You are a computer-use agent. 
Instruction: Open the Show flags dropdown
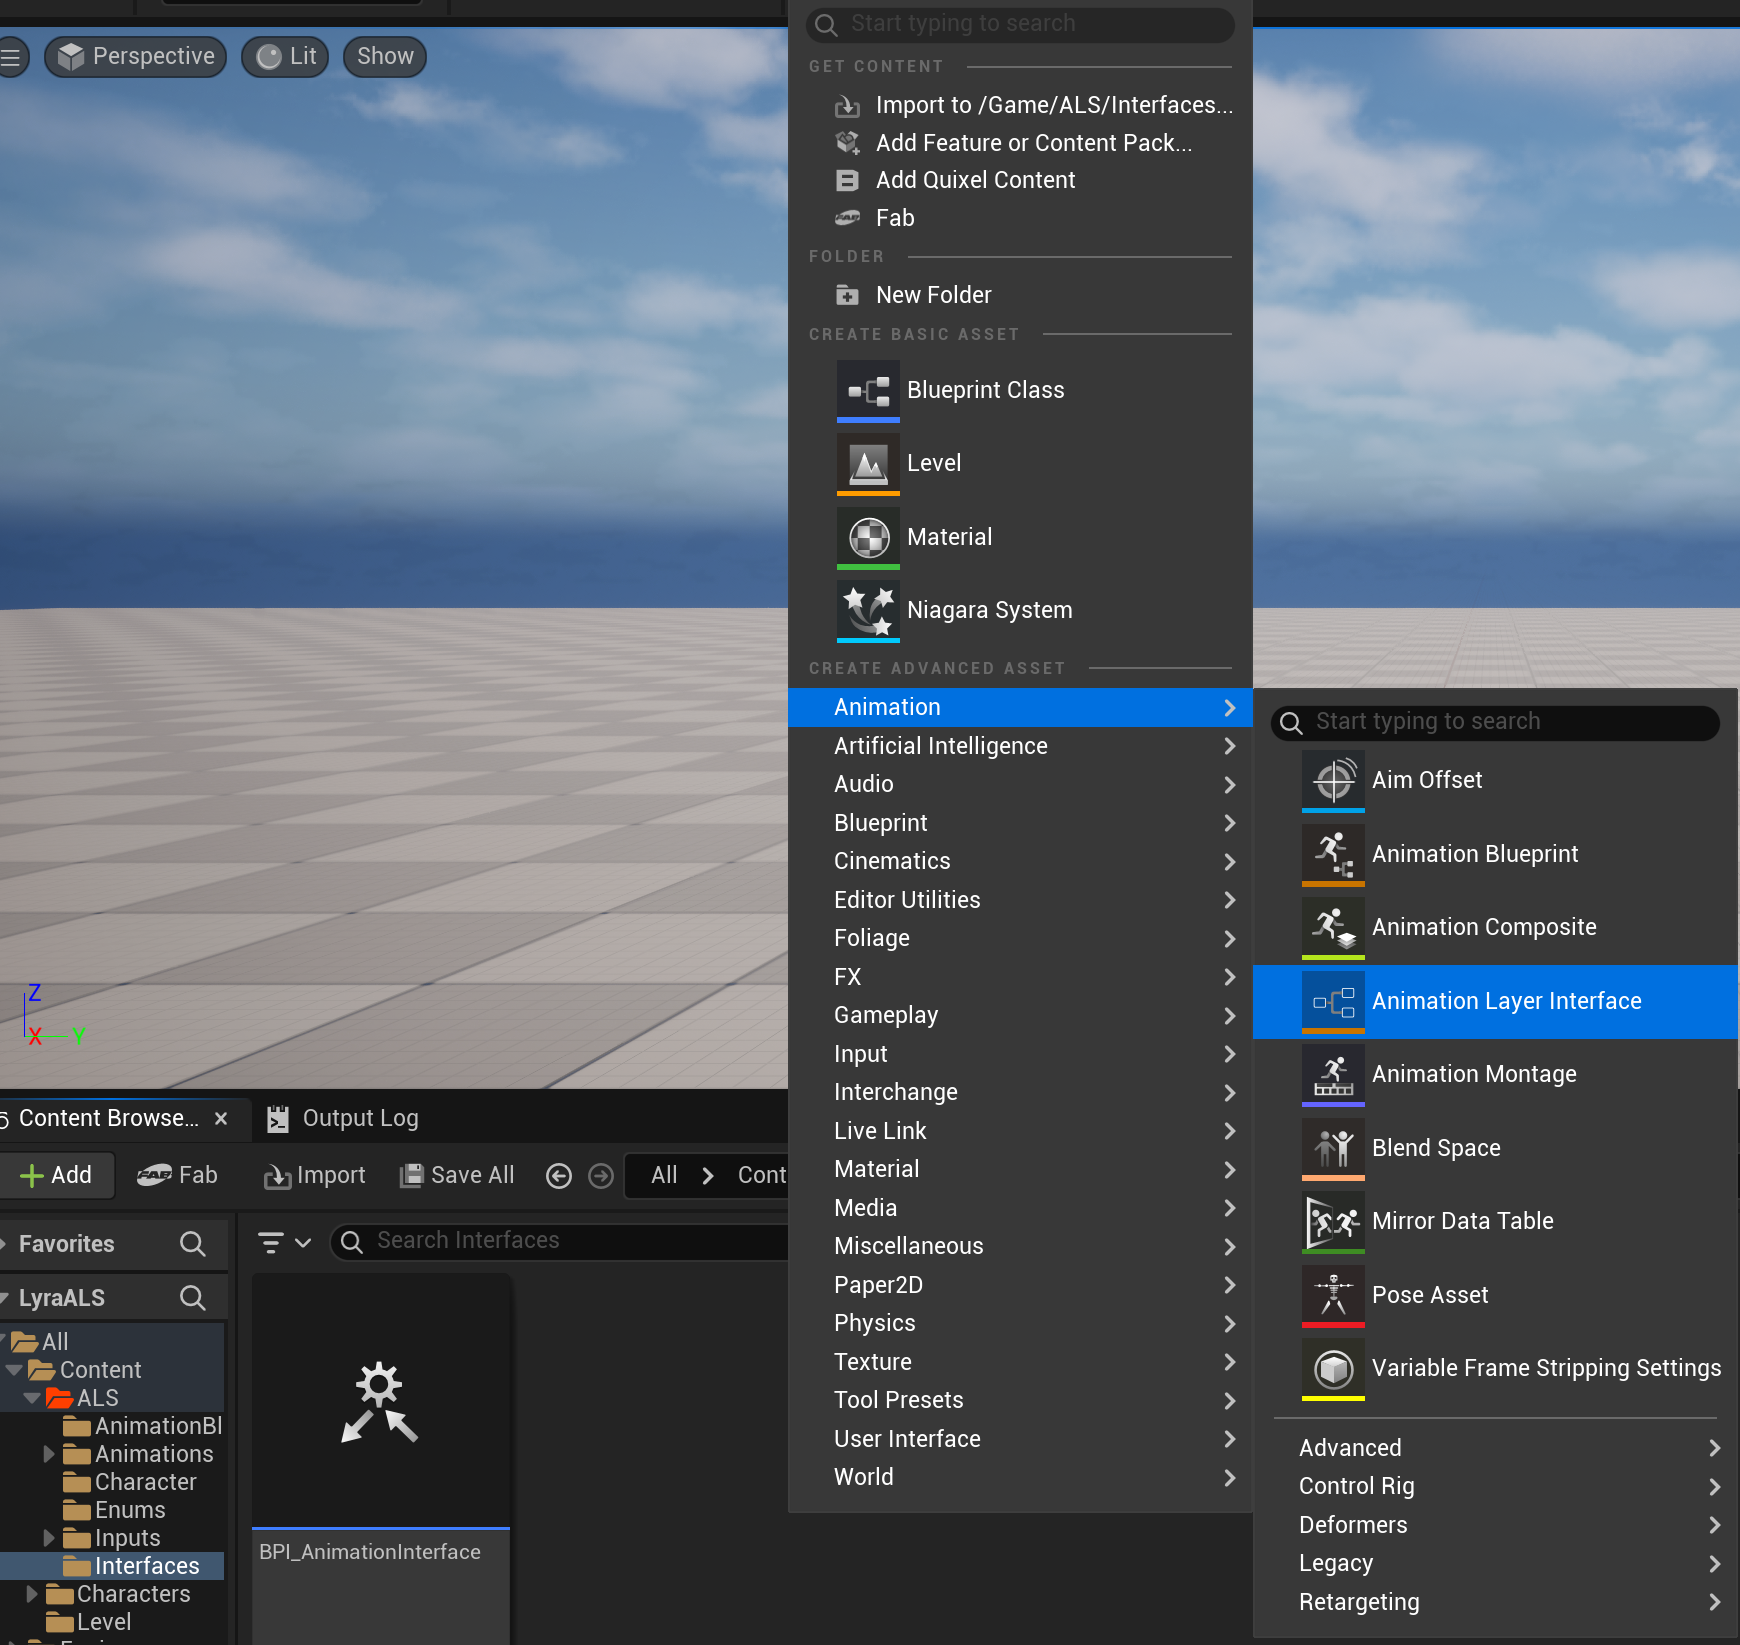[x=385, y=57]
